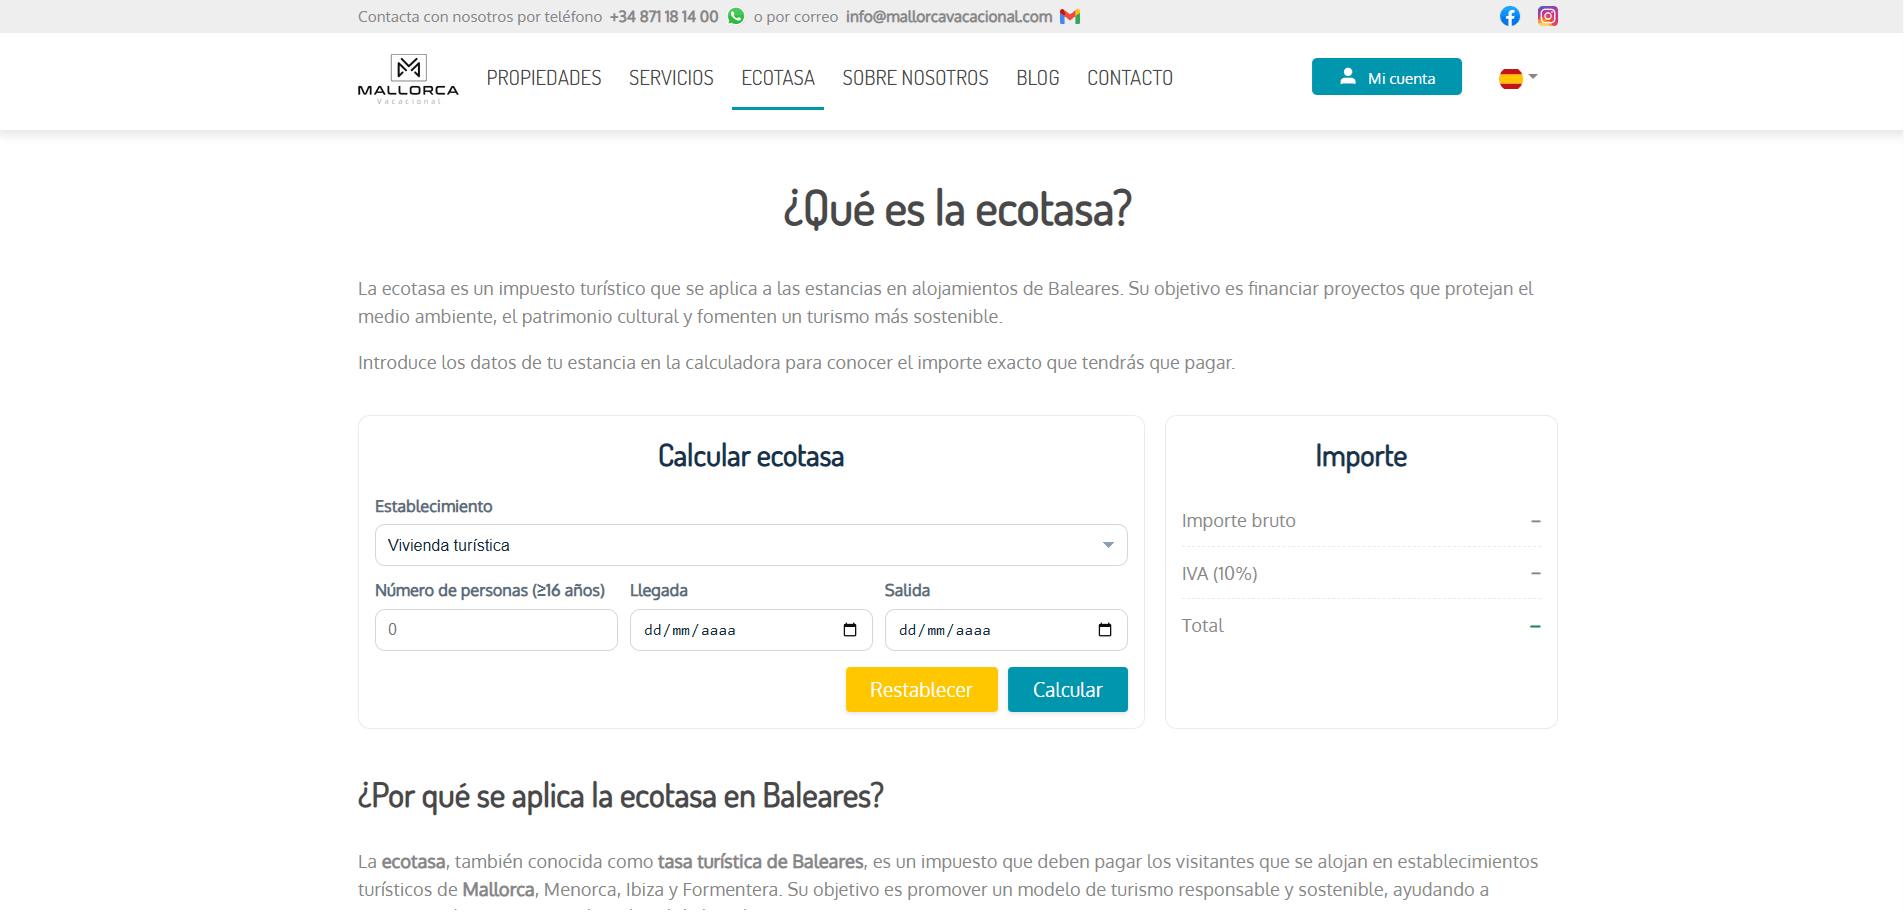Open the Salida calendar picker icon
The width and height of the screenshot is (1904, 914).
pyautogui.click(x=1105, y=630)
